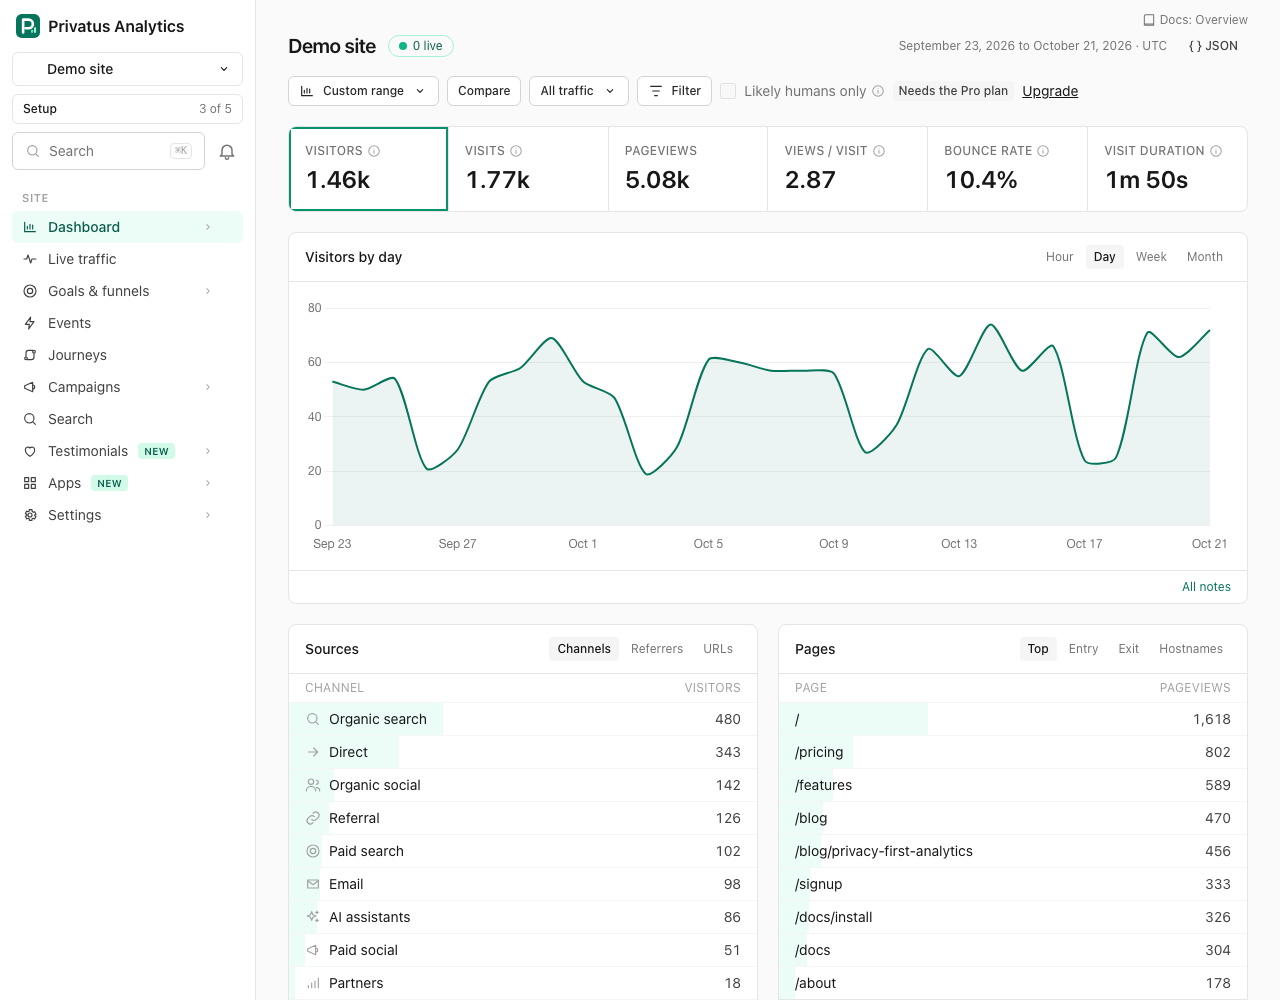Viewport: 1280px width, 1000px height.
Task: Click the Filter button
Action: [x=675, y=91]
